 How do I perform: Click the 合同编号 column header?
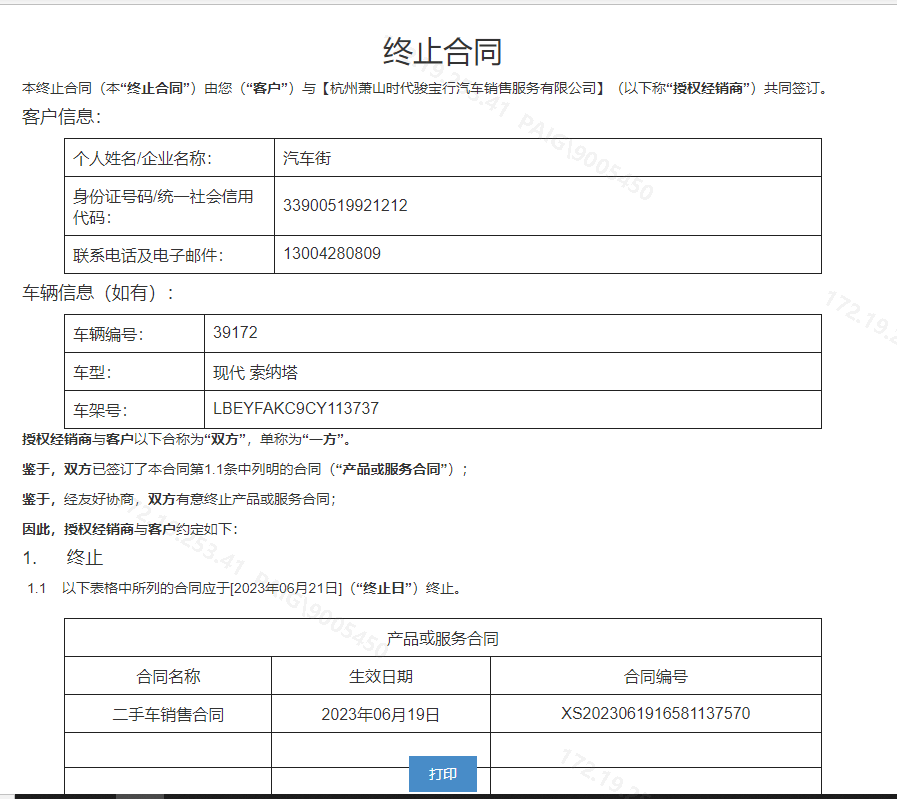656,676
